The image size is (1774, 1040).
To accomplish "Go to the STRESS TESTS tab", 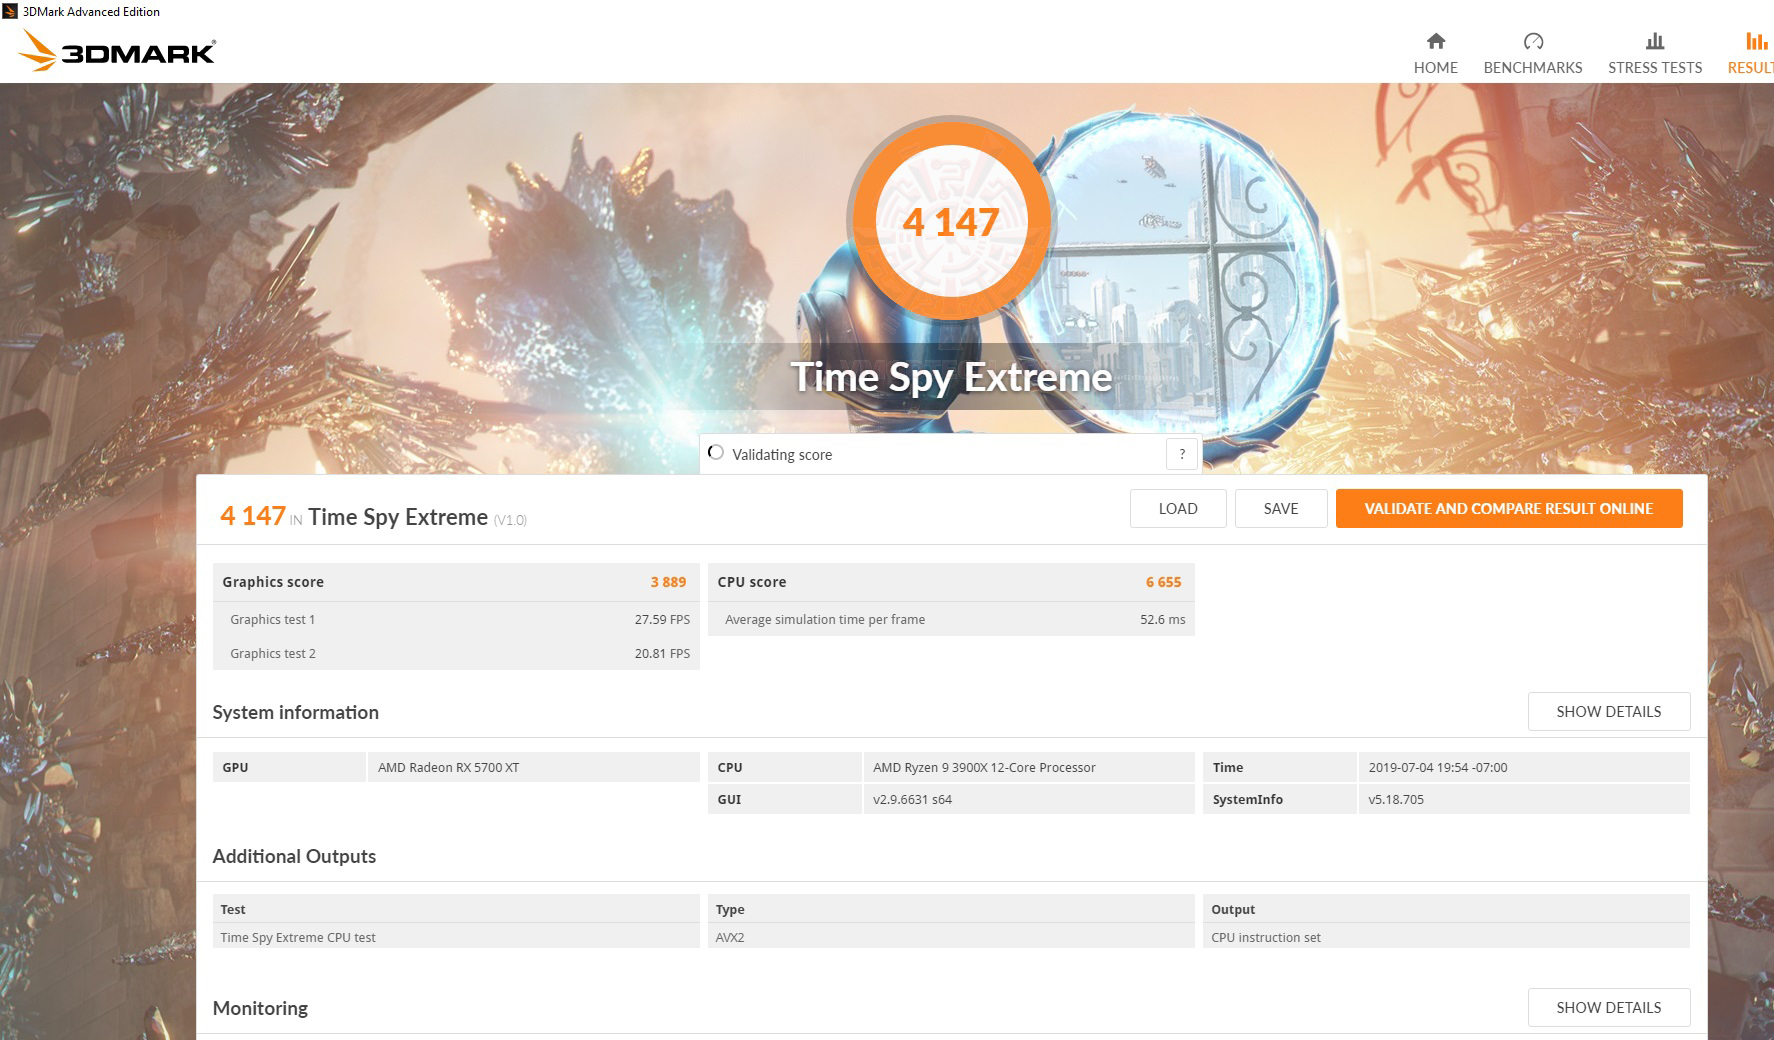I will [x=1654, y=67].
